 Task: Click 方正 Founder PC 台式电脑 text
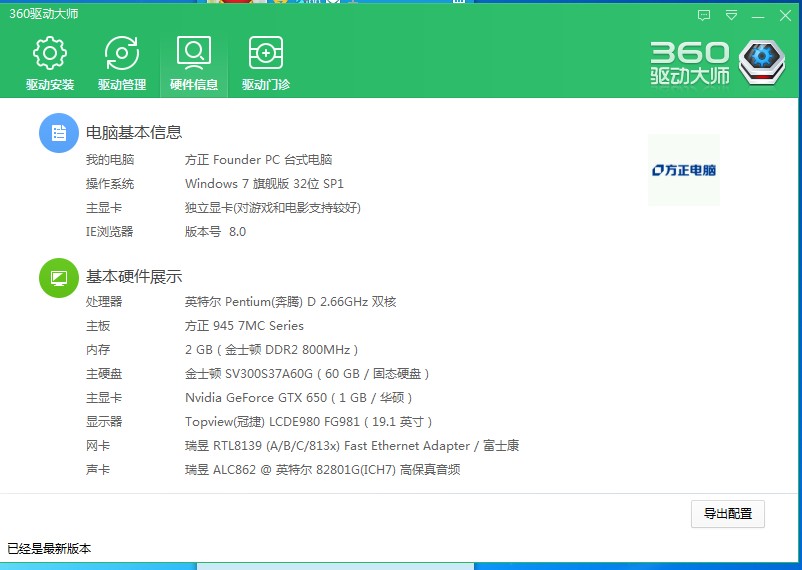(258, 160)
